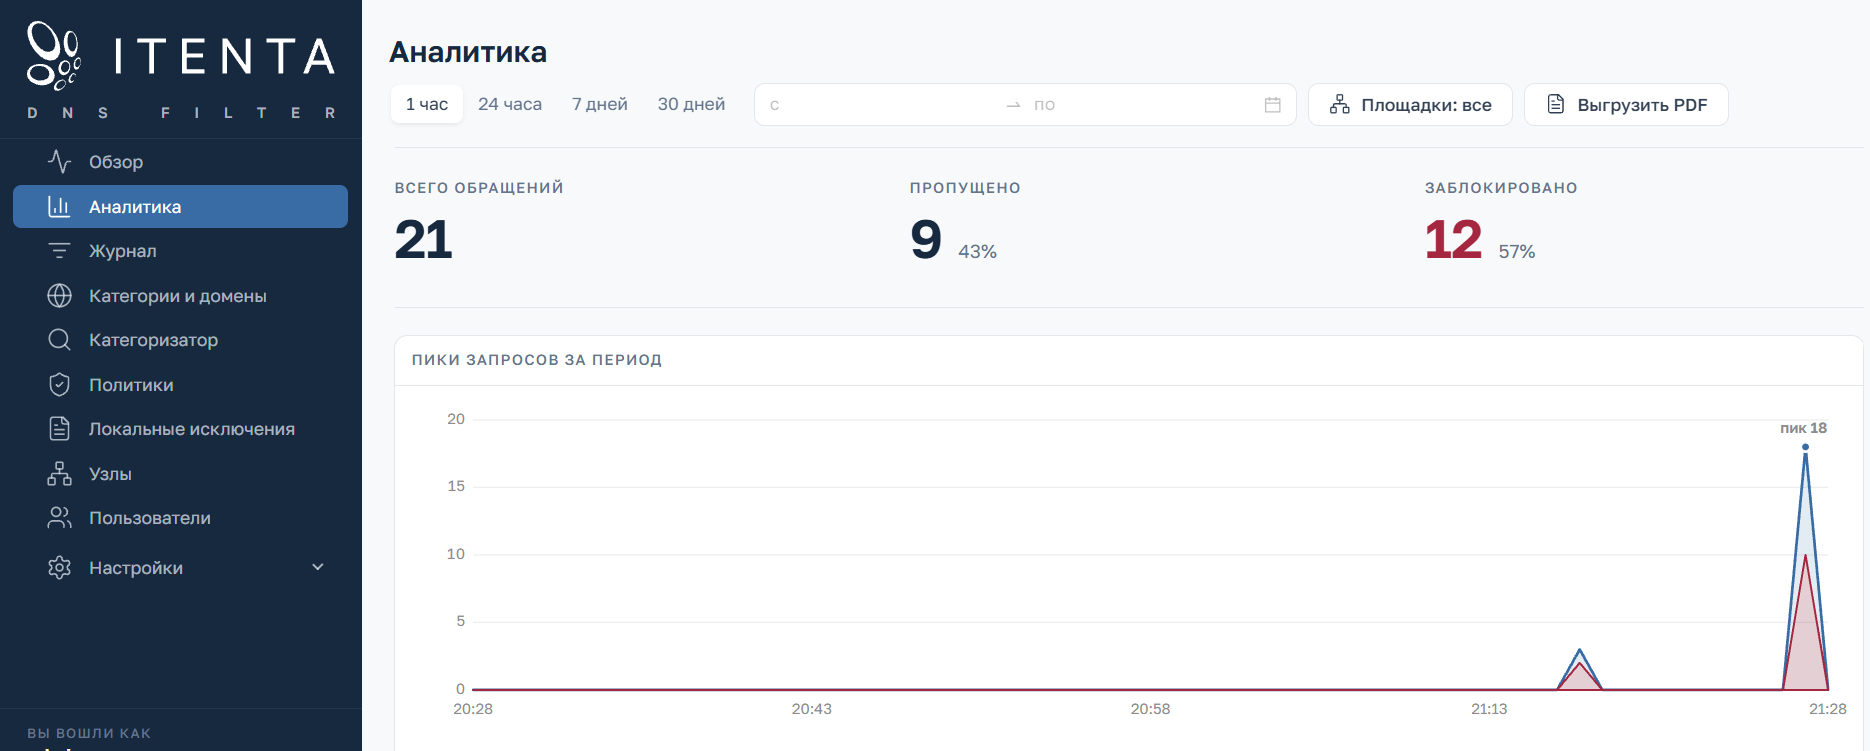Go to the Узлы page
The width and height of the screenshot is (1870, 751).
coord(180,473)
